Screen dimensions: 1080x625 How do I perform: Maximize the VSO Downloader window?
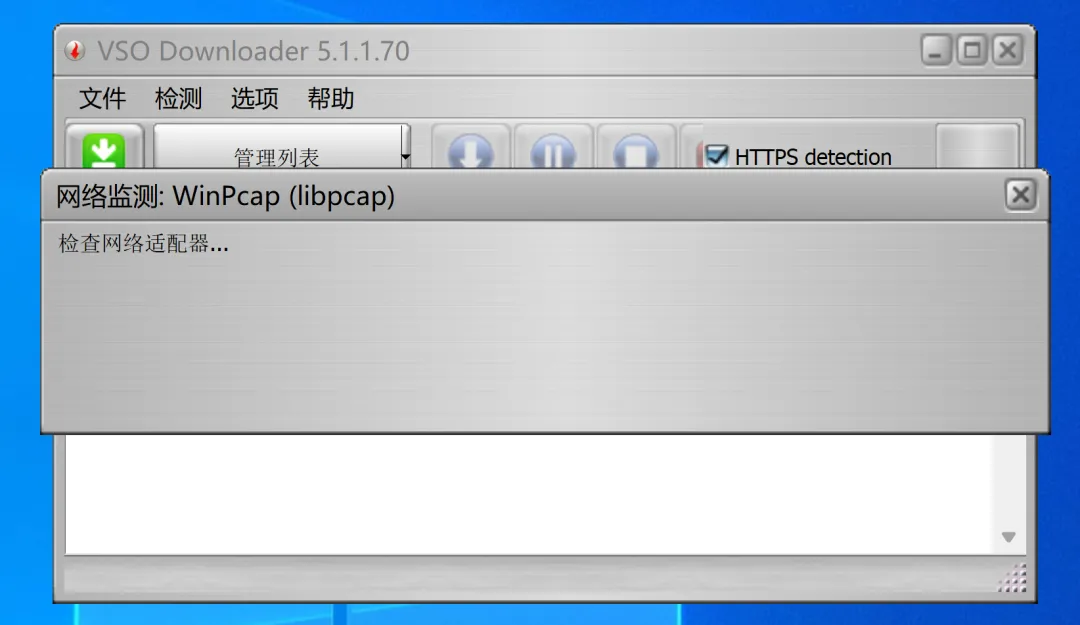pyautogui.click(x=972, y=50)
